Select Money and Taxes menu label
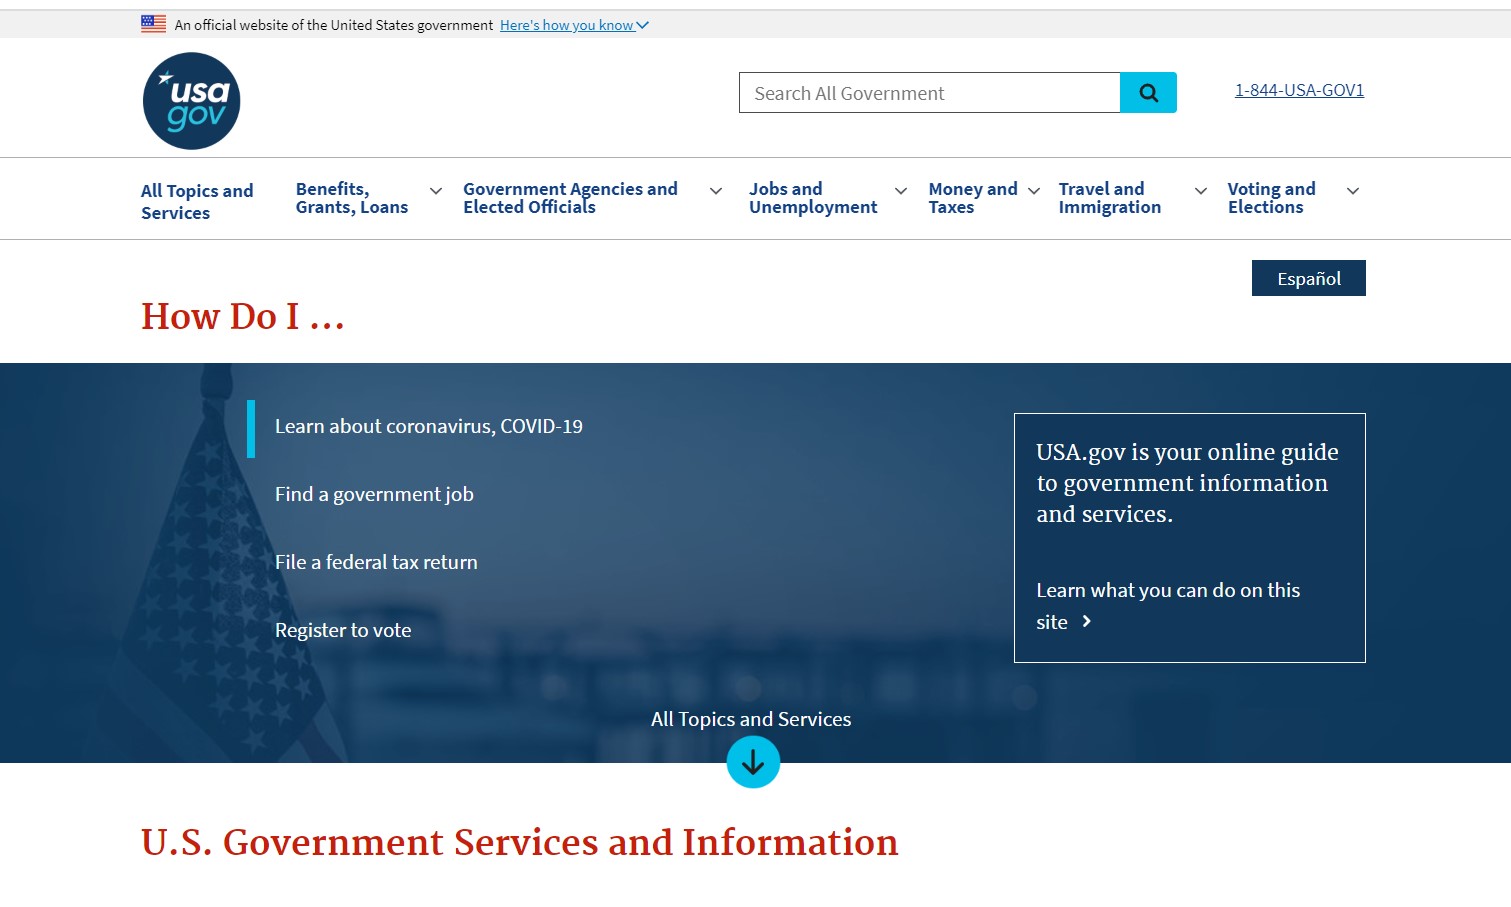The image size is (1511, 907). pyautogui.click(x=972, y=198)
